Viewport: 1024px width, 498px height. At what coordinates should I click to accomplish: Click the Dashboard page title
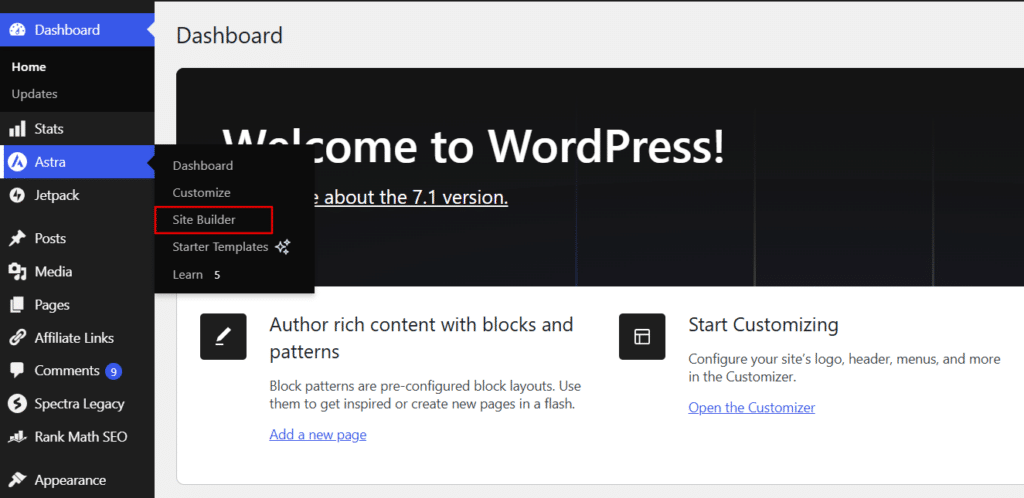(x=229, y=35)
